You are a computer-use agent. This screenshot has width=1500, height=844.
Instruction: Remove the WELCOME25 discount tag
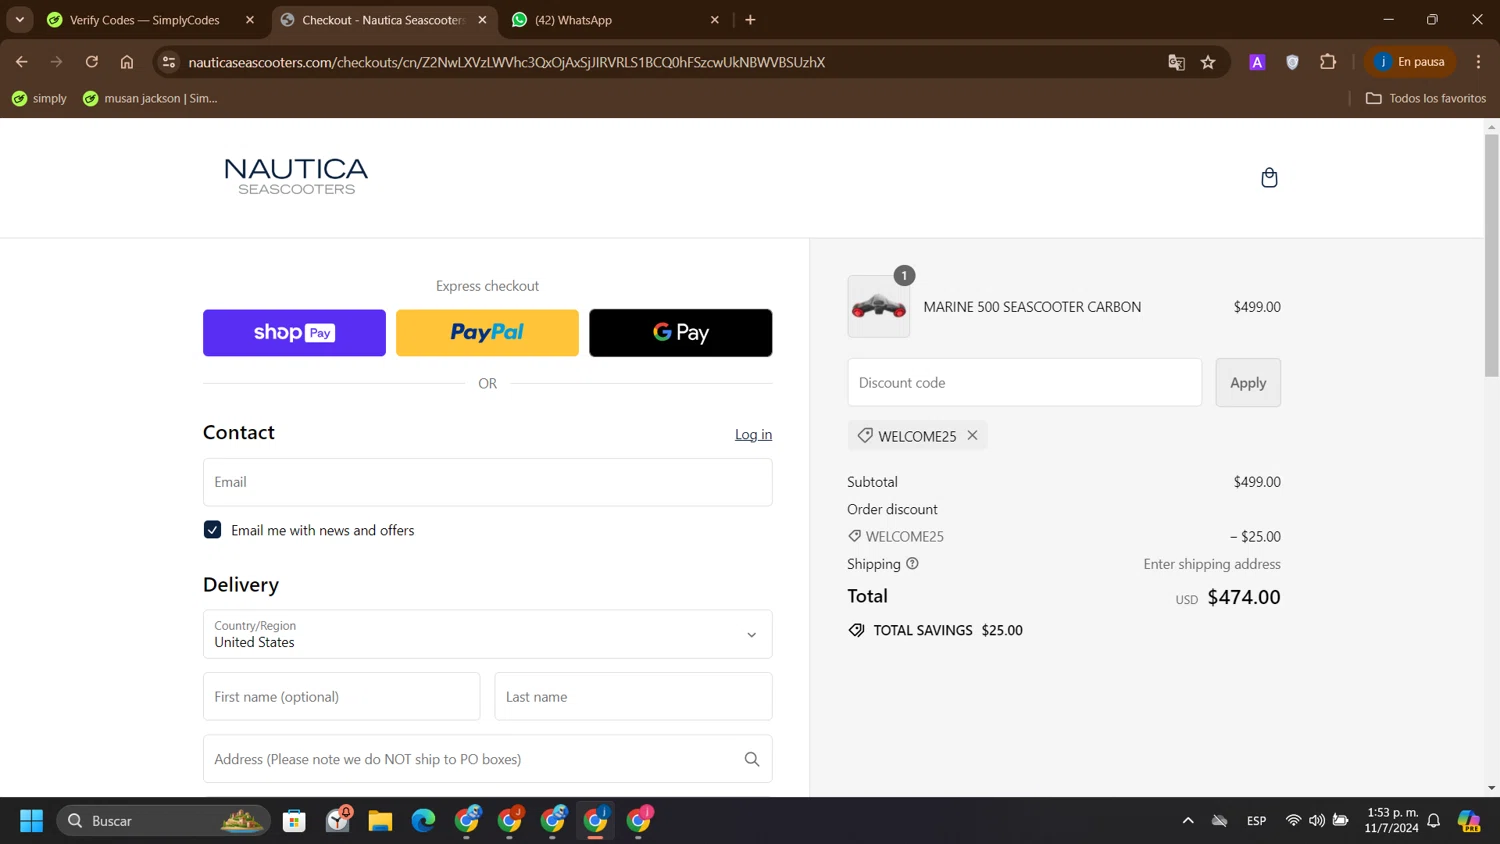972,435
